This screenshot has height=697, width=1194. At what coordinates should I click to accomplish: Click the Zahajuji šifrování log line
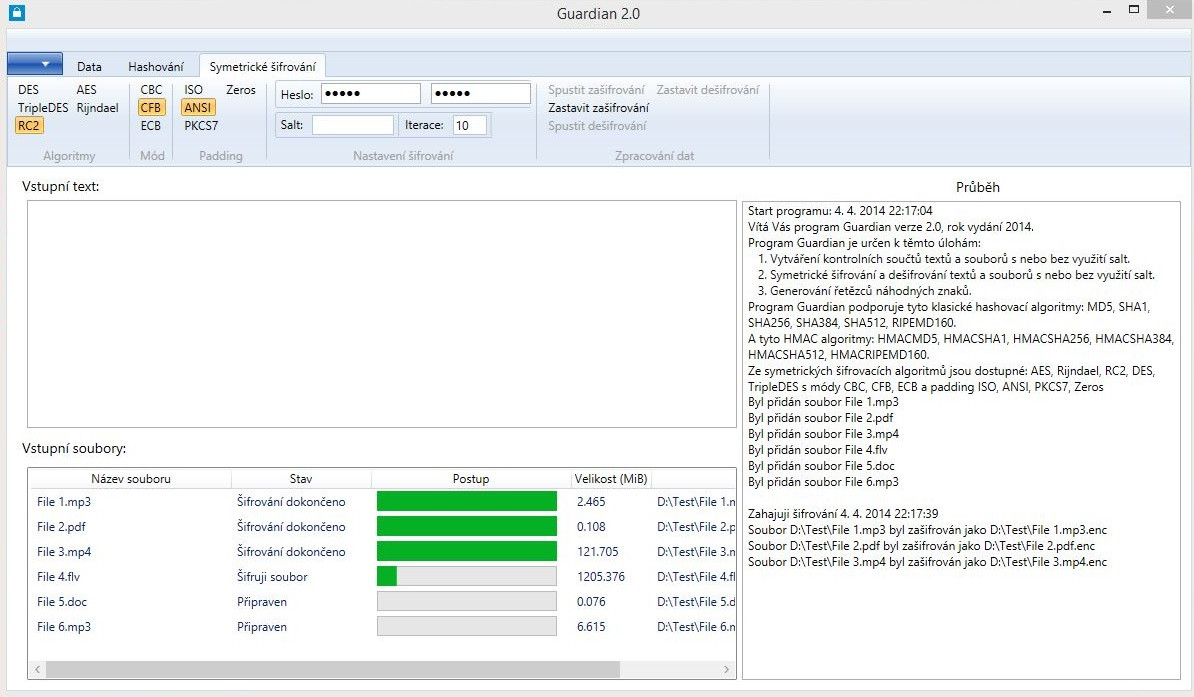pos(843,513)
